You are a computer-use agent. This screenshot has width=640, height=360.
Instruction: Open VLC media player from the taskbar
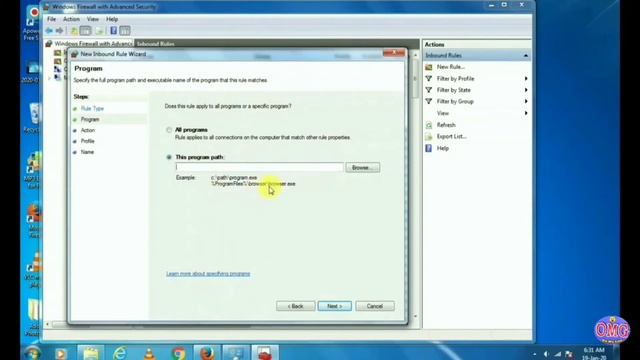pos(149,353)
